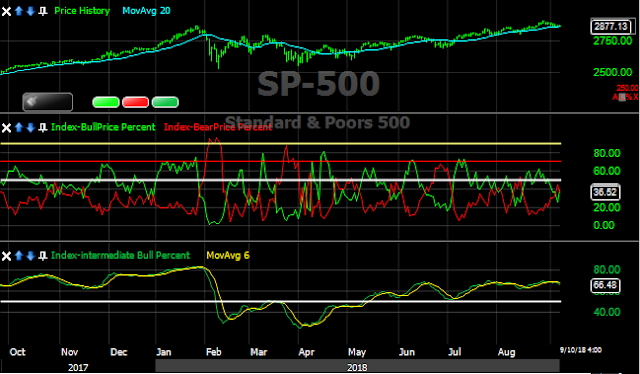Close the Index-BullPrice Percent panel

tap(6, 127)
